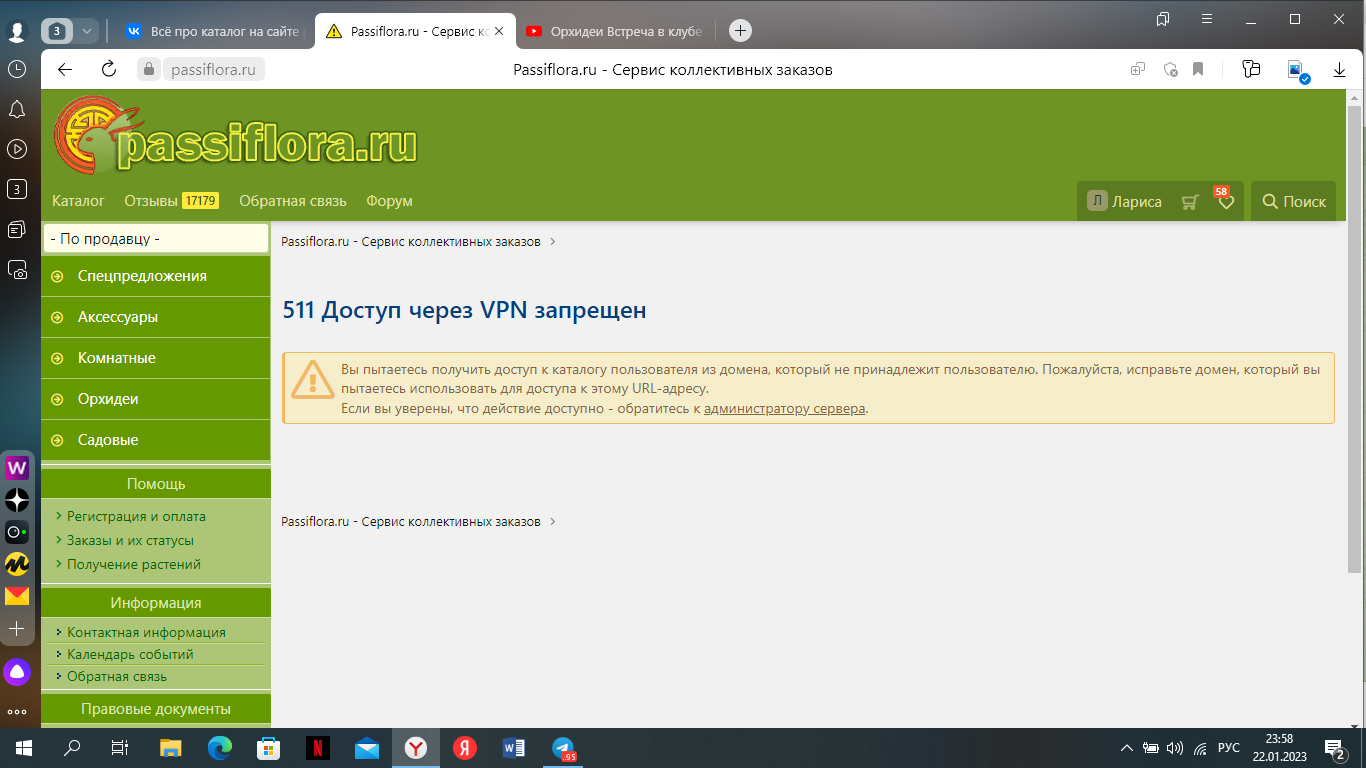Click the Поиск search button
1366x768 pixels.
[1293, 201]
